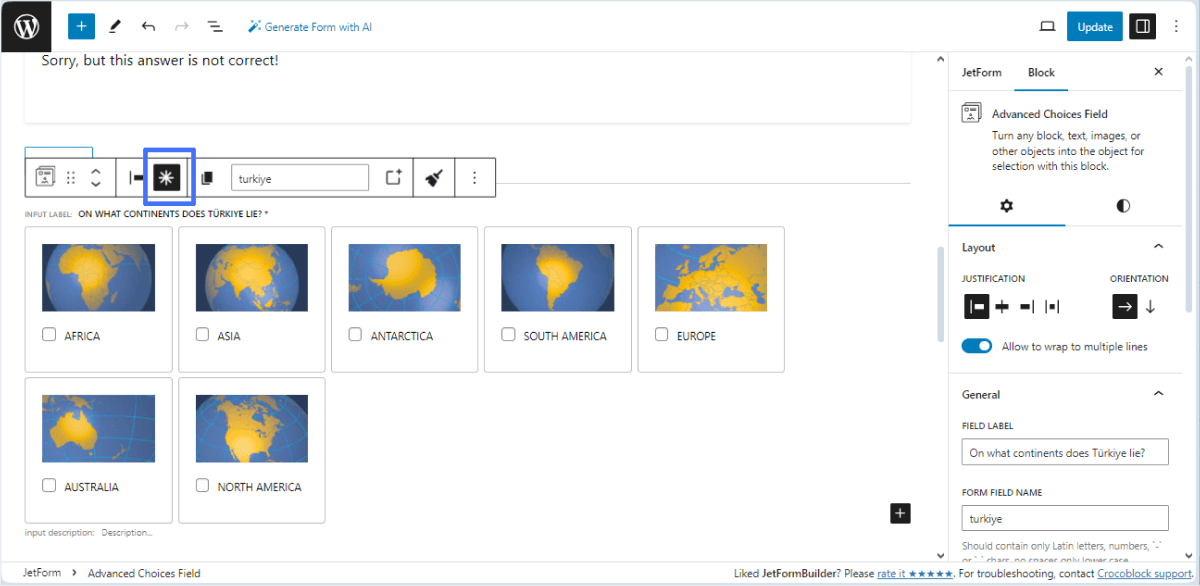Check the Africa checkbox
This screenshot has height=586, width=1200.
[49, 335]
